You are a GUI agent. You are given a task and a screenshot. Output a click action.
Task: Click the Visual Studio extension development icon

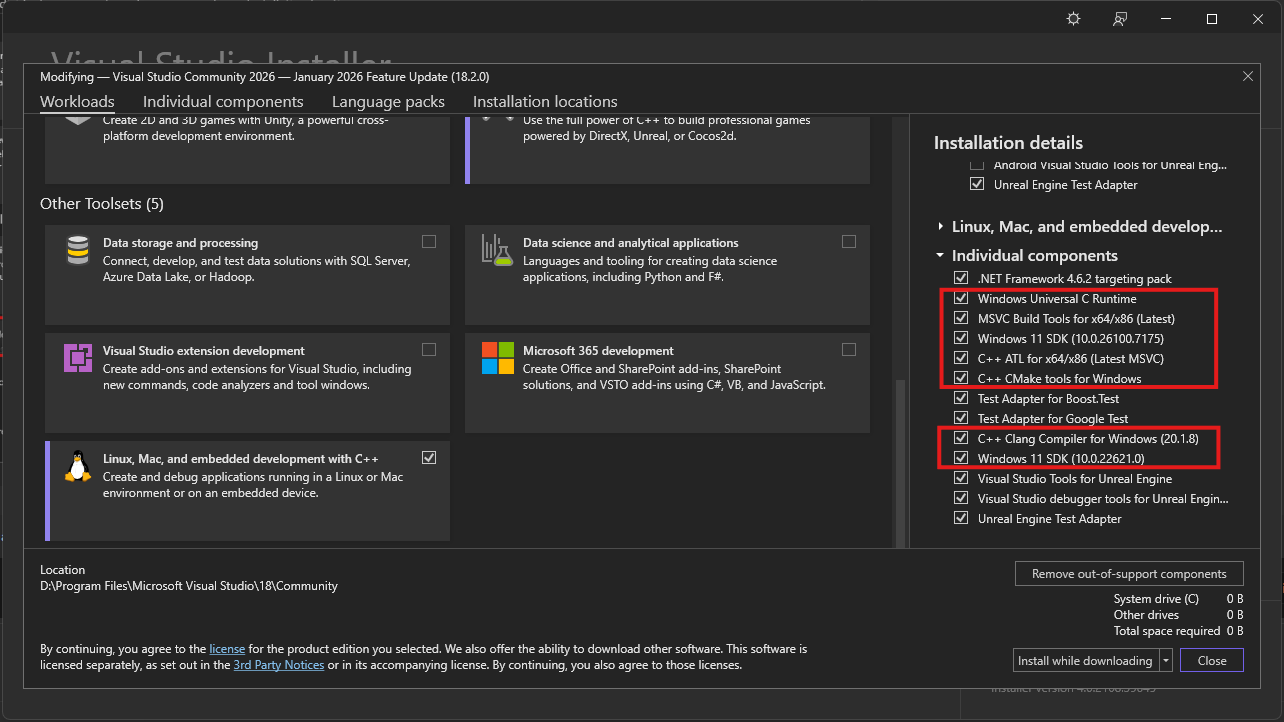pyautogui.click(x=78, y=357)
